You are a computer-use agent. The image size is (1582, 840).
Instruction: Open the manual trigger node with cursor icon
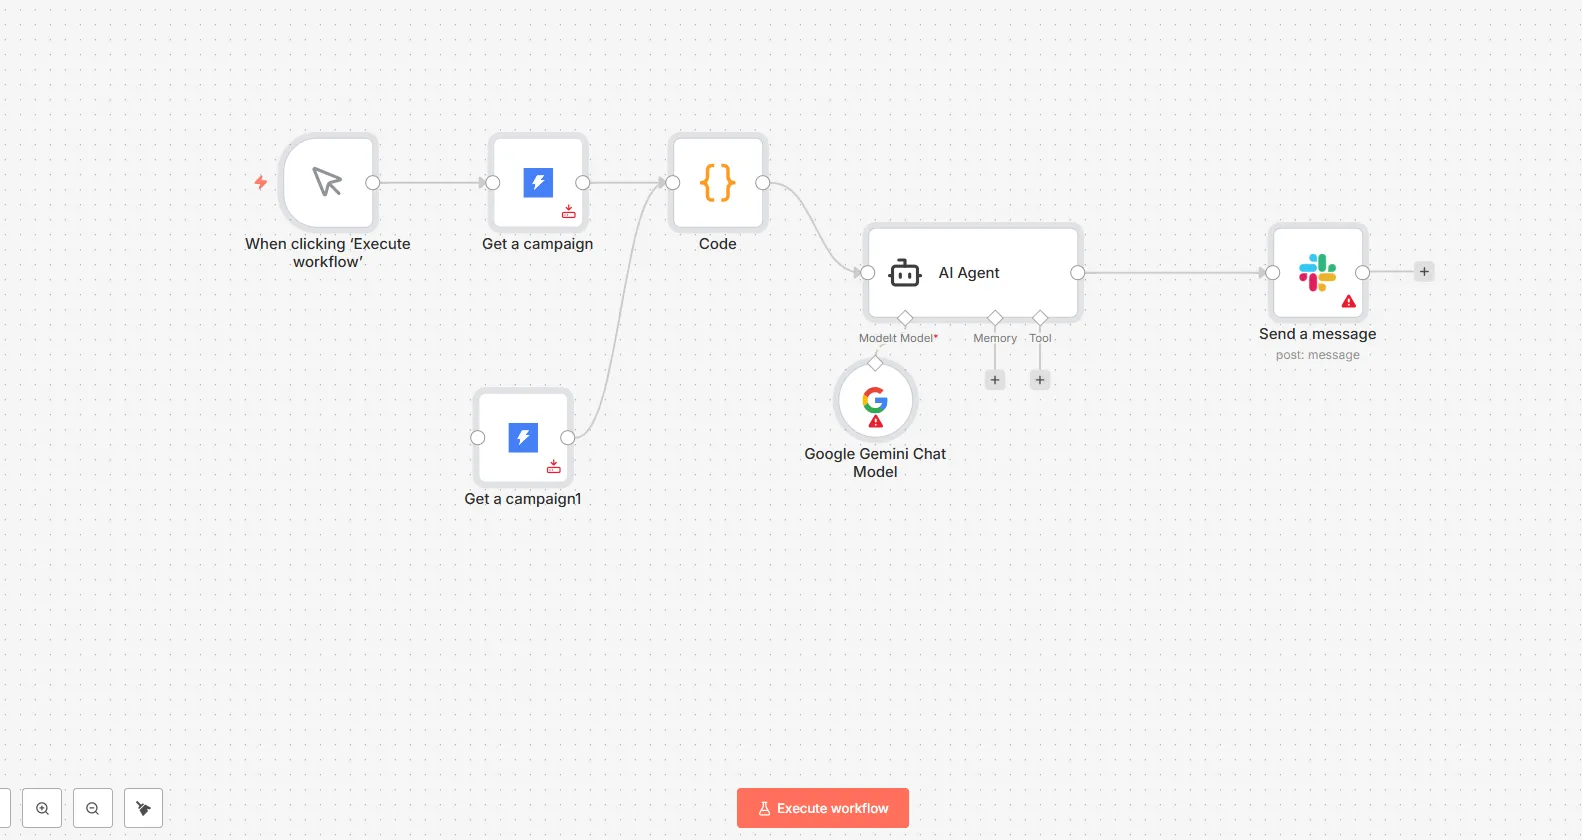click(x=328, y=183)
